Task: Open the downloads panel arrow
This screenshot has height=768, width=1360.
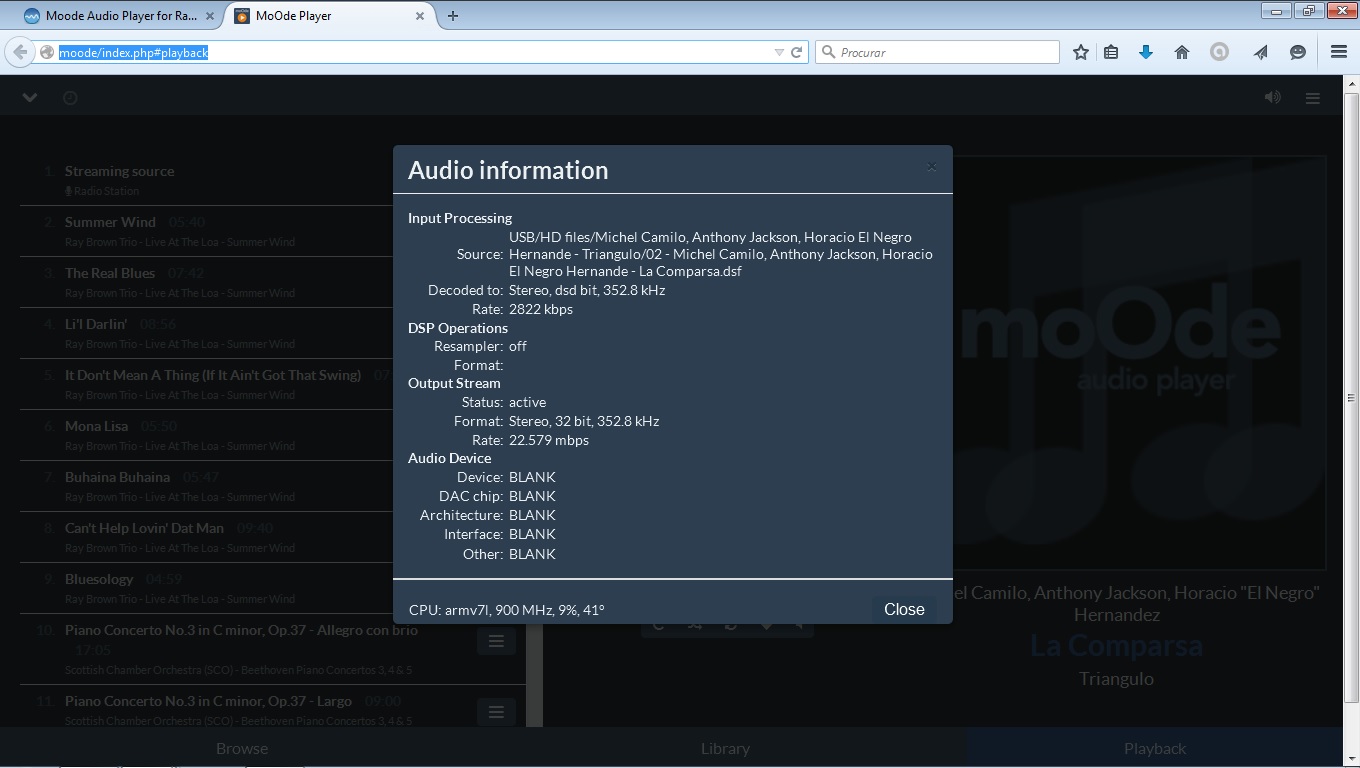Action: click(1146, 52)
